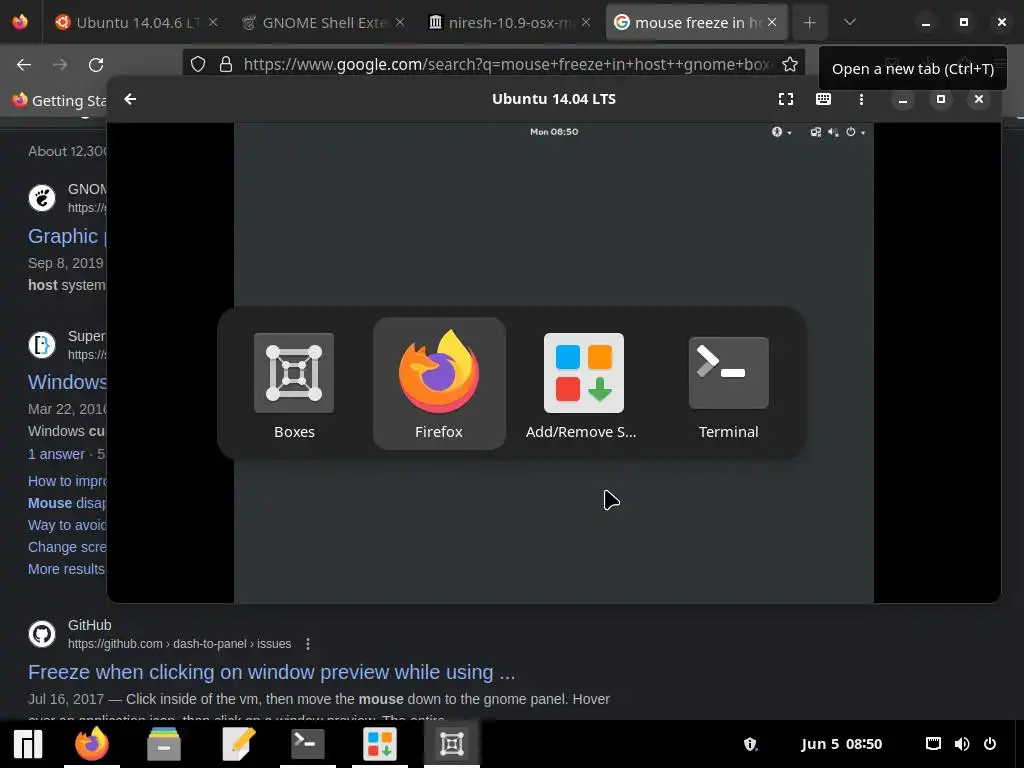This screenshot has width=1024, height=768.
Task: Show site security padlock info
Action: [x=226, y=64]
